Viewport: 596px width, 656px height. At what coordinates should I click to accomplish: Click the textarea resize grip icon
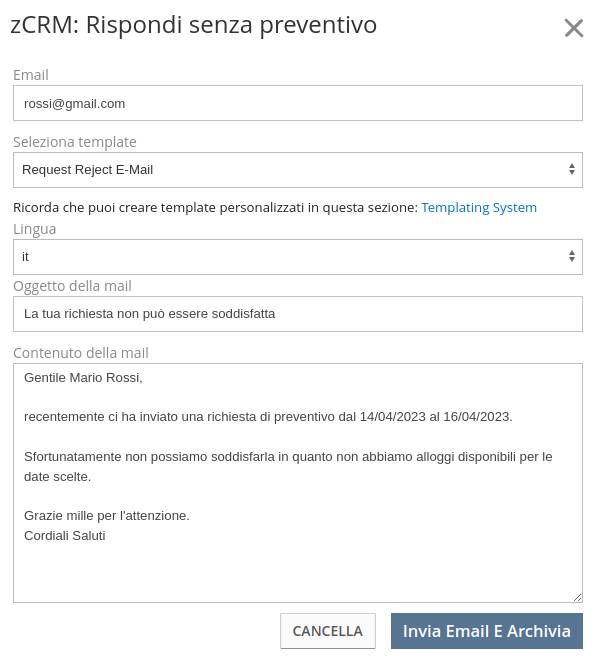(578, 598)
